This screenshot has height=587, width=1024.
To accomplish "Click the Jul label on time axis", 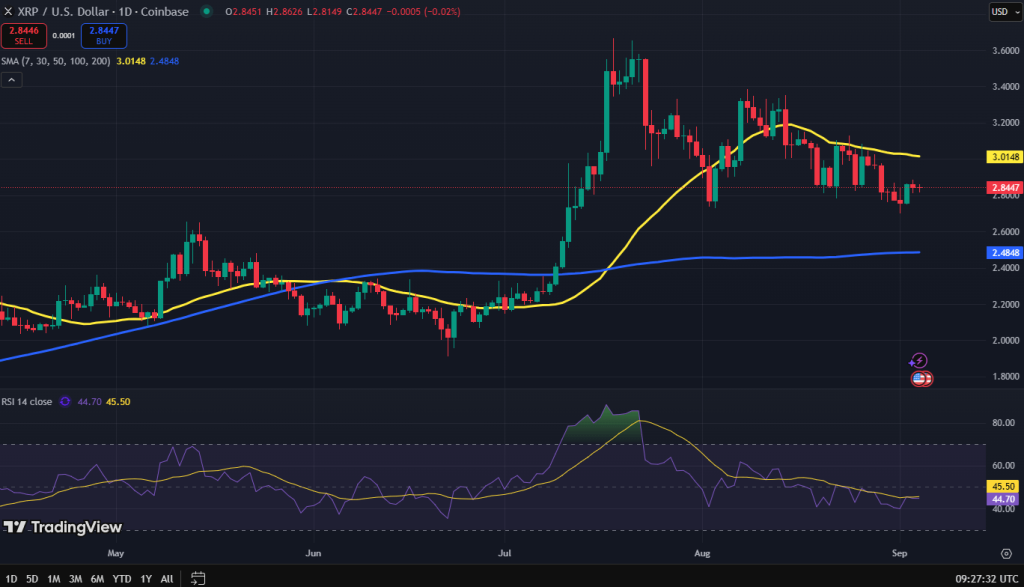I will click(x=504, y=553).
